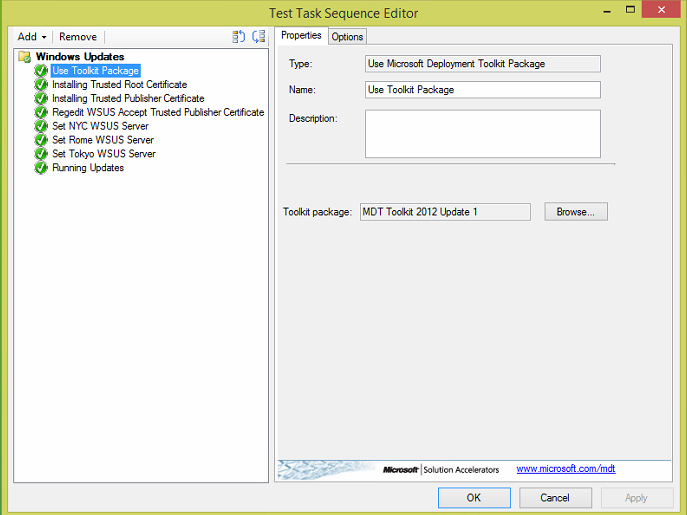This screenshot has height=515, width=687.
Task: Click check icon beside Regedit WSUS Accept step
Action: click(x=41, y=112)
